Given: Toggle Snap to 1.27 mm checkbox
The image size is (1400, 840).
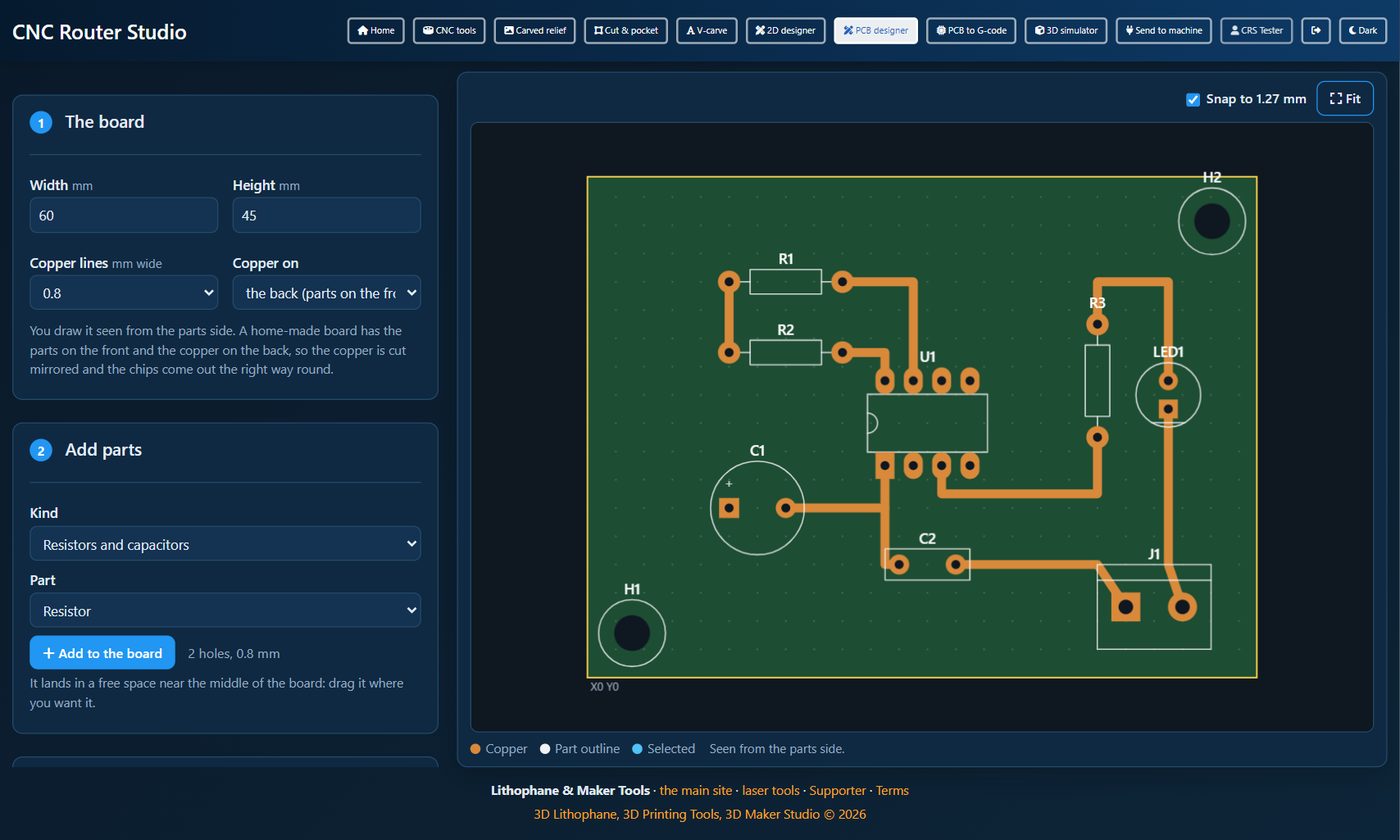Looking at the screenshot, I should (x=1193, y=99).
